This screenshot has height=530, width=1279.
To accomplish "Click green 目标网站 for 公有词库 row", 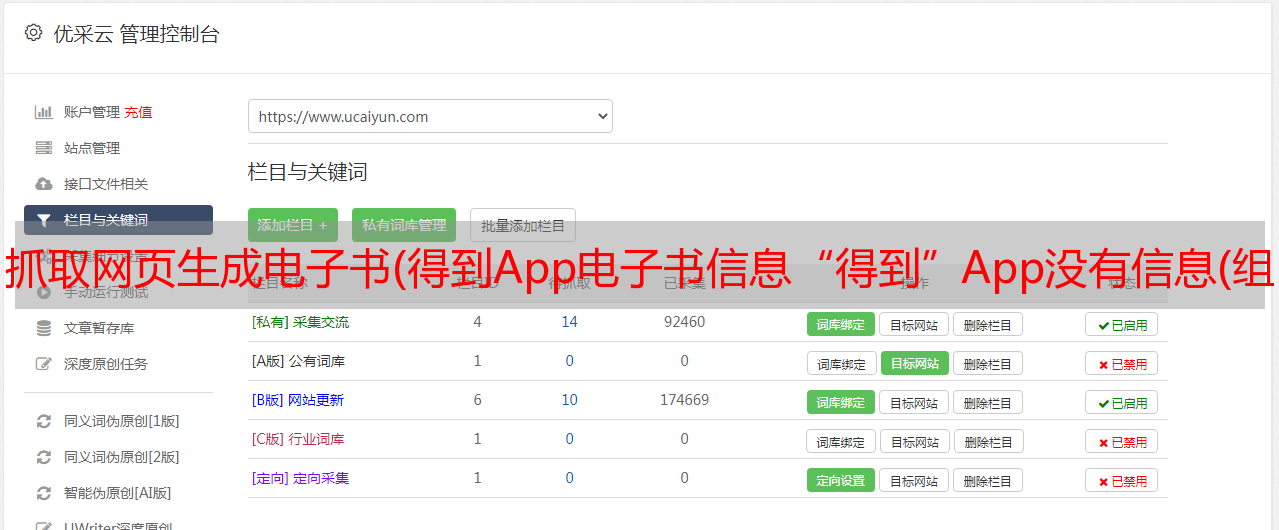I will click(x=915, y=363).
